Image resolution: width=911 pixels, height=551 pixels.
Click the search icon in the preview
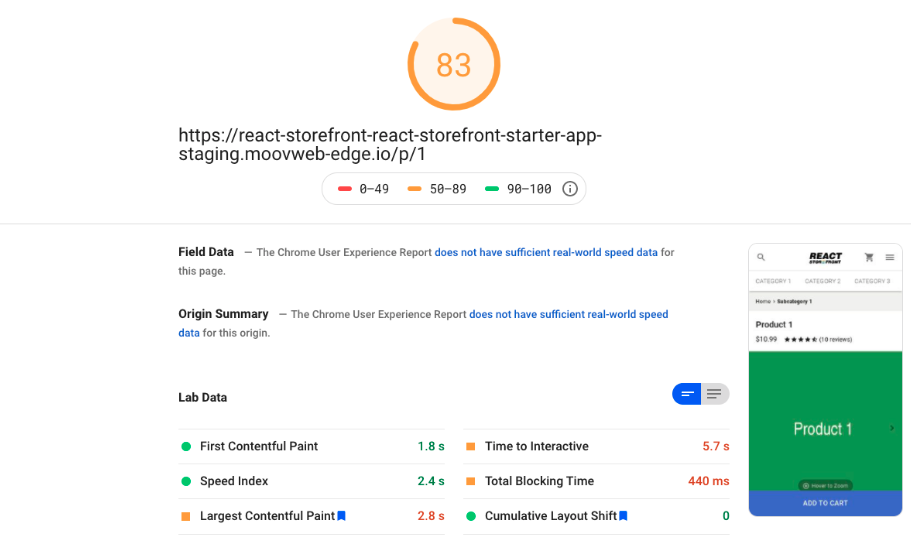pyautogui.click(x=761, y=257)
